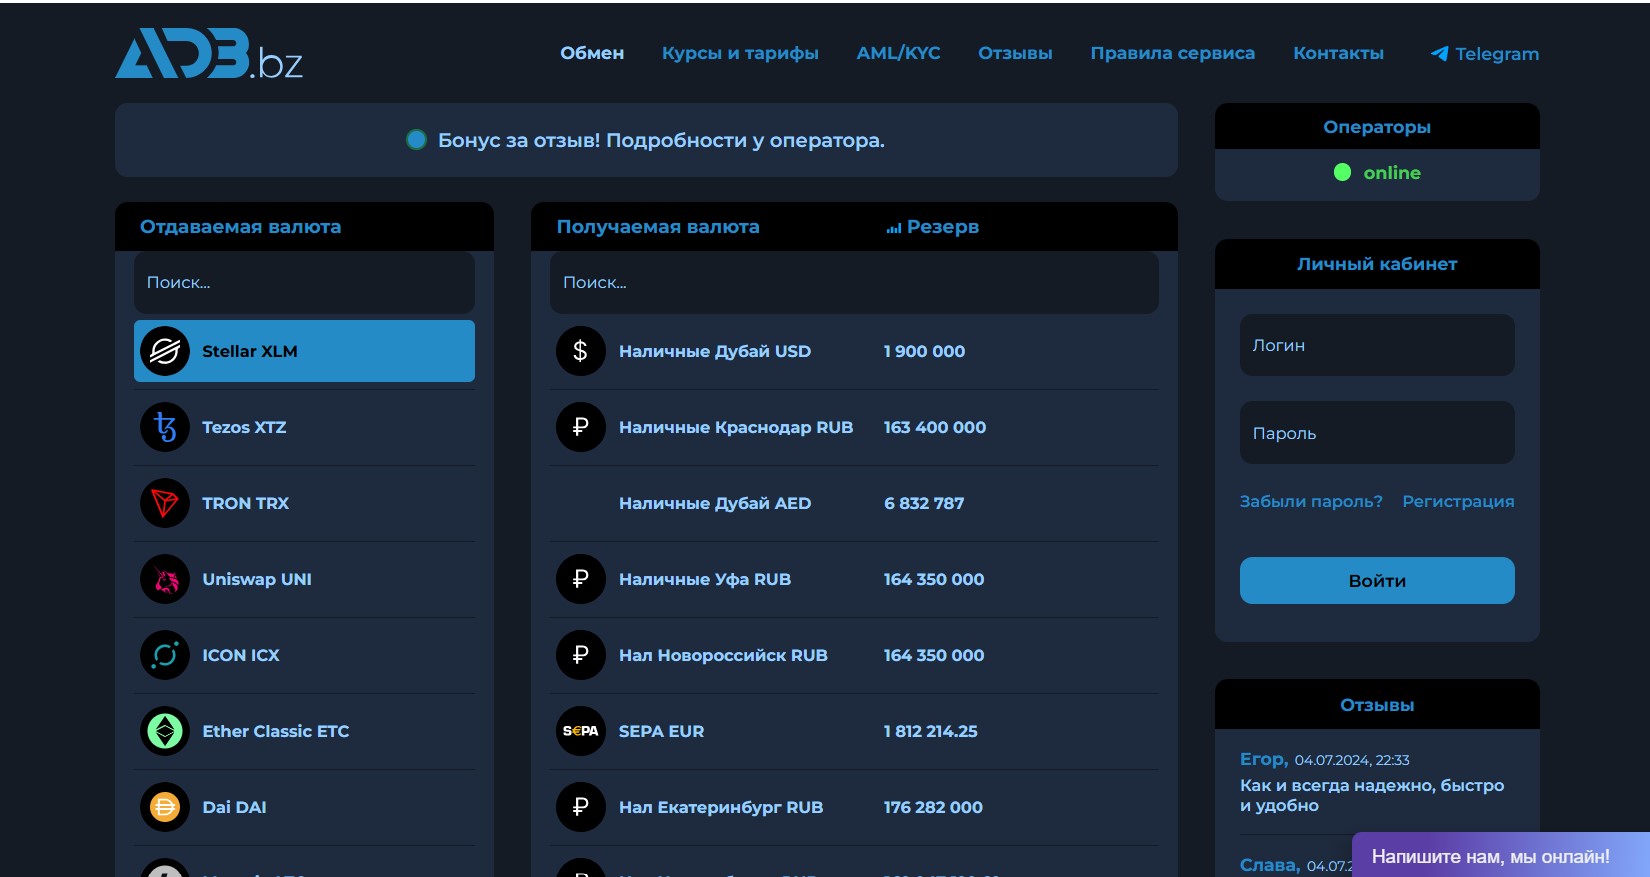Click the Ether Classic ETC icon
This screenshot has height=877, width=1650.
[x=165, y=731]
